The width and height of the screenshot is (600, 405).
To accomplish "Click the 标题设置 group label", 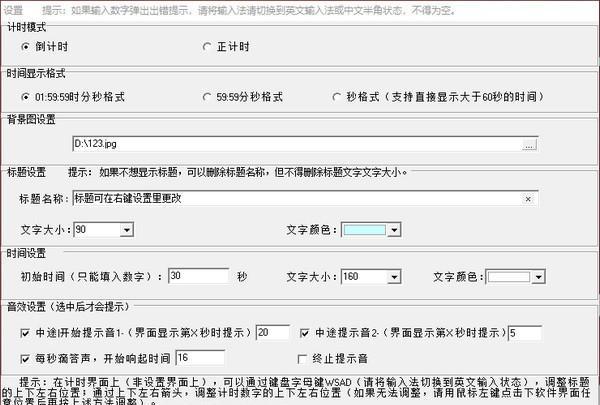I will (x=26, y=172).
